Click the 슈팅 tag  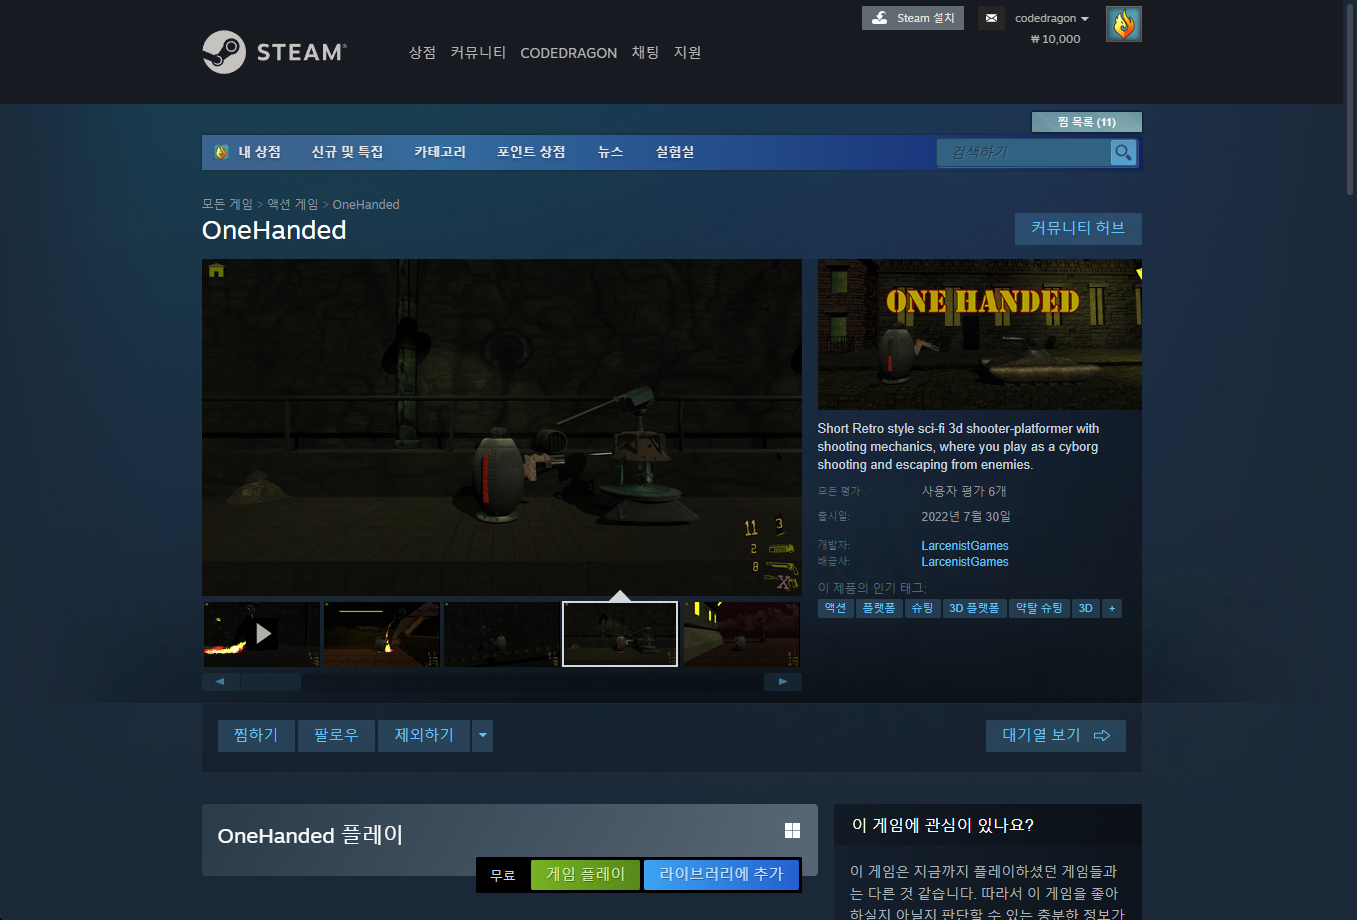click(x=922, y=608)
